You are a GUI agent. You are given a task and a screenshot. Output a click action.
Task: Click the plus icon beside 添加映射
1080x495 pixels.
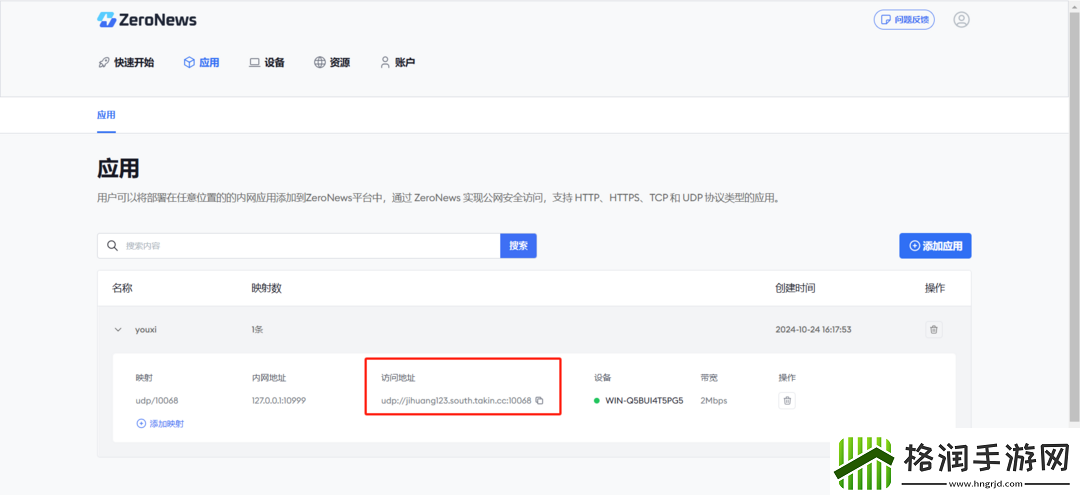[x=141, y=424]
